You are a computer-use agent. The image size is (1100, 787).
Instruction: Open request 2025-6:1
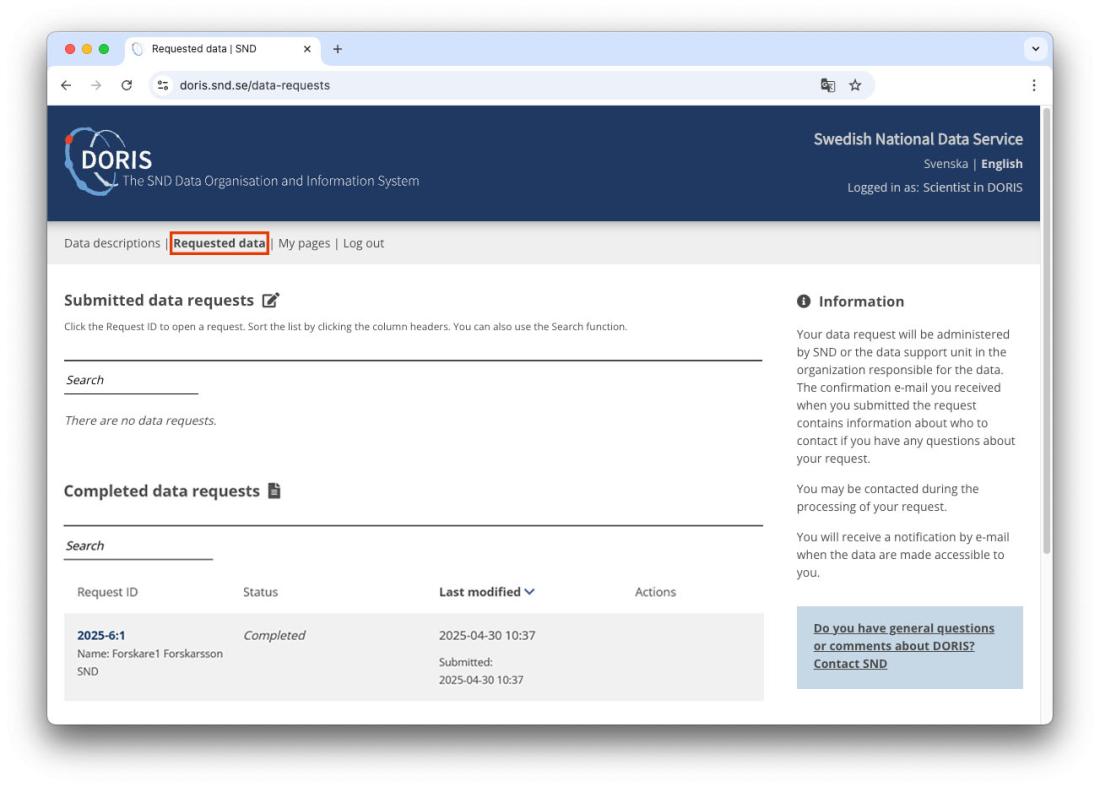pos(101,635)
